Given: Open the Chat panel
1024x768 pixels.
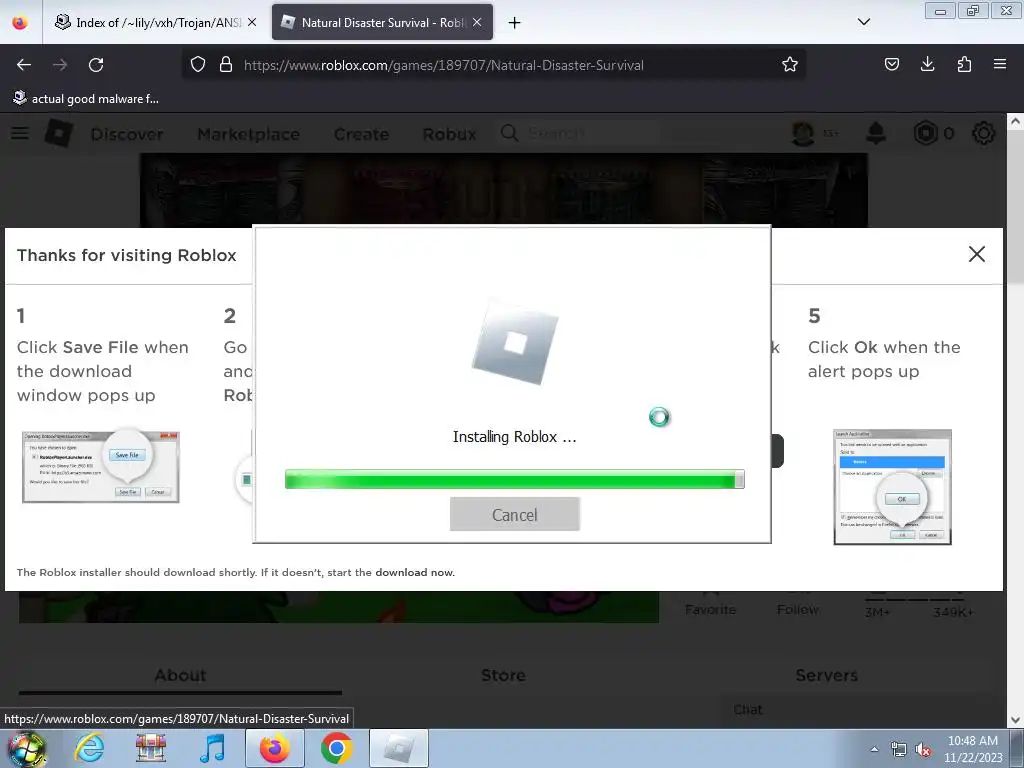Looking at the screenshot, I should [x=748, y=709].
